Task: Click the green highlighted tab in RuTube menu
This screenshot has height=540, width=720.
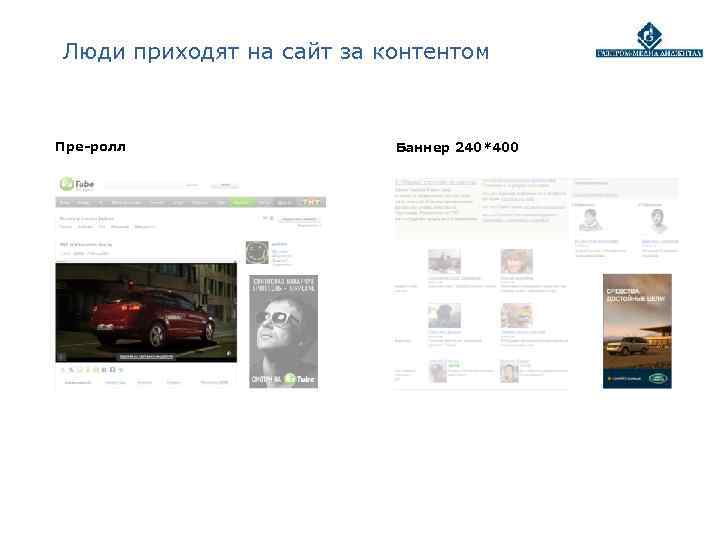Action: (242, 202)
